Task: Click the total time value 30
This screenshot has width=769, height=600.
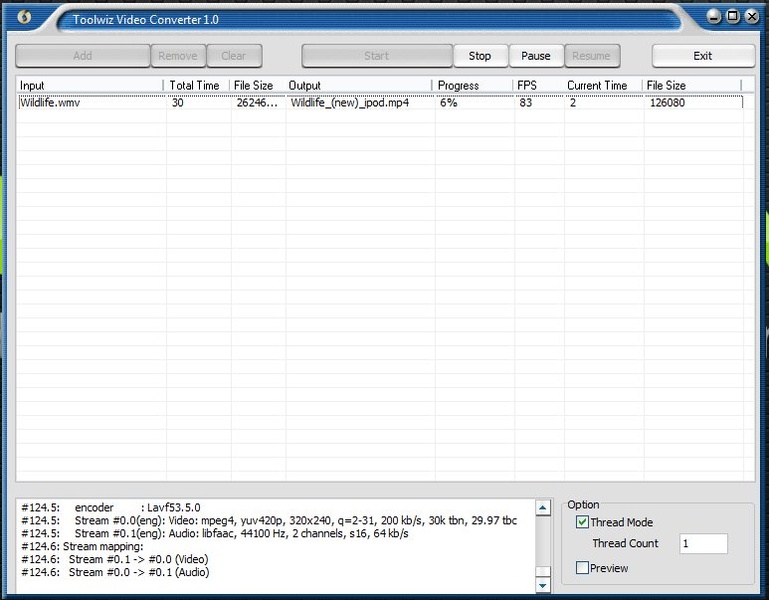Action: (x=178, y=103)
